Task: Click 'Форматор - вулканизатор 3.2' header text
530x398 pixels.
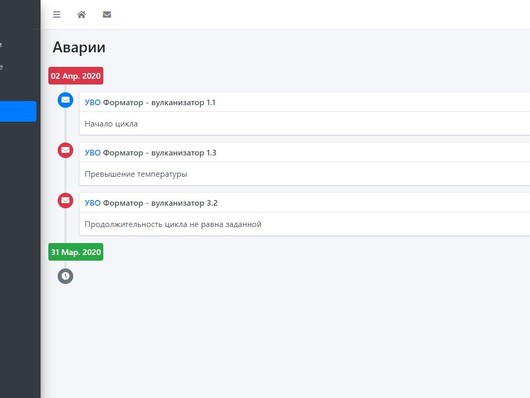Action: [160, 203]
